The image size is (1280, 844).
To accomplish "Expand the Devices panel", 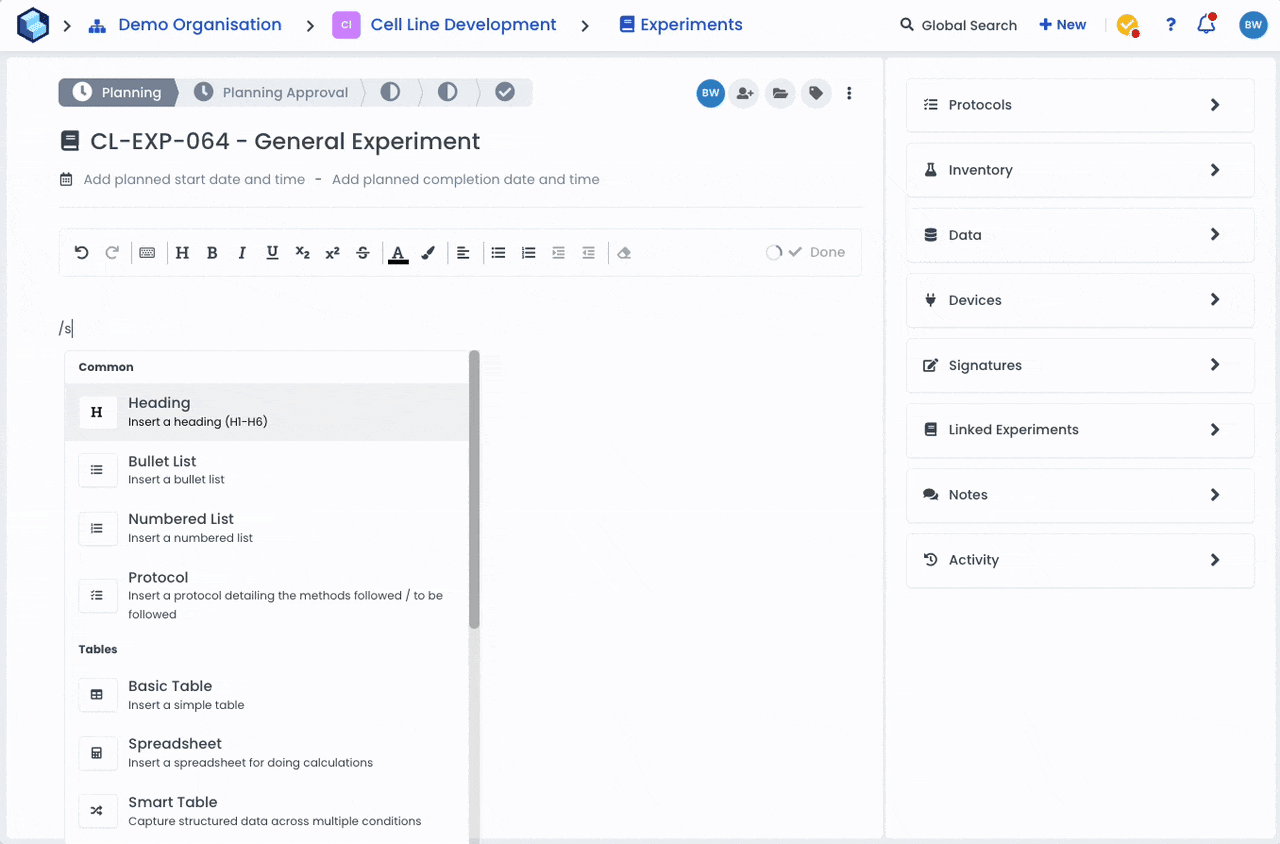I will [1080, 300].
